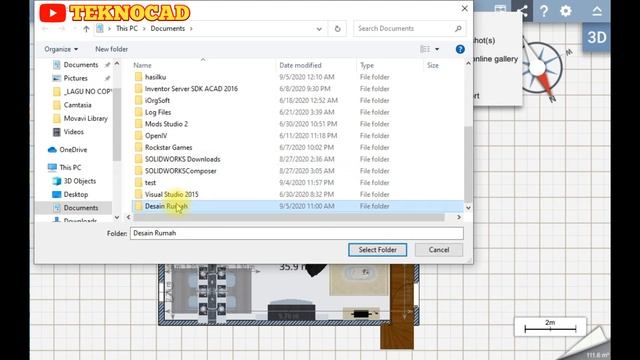Click the file list vertical scrollbar
This screenshot has height=360, width=640.
click(468, 163)
